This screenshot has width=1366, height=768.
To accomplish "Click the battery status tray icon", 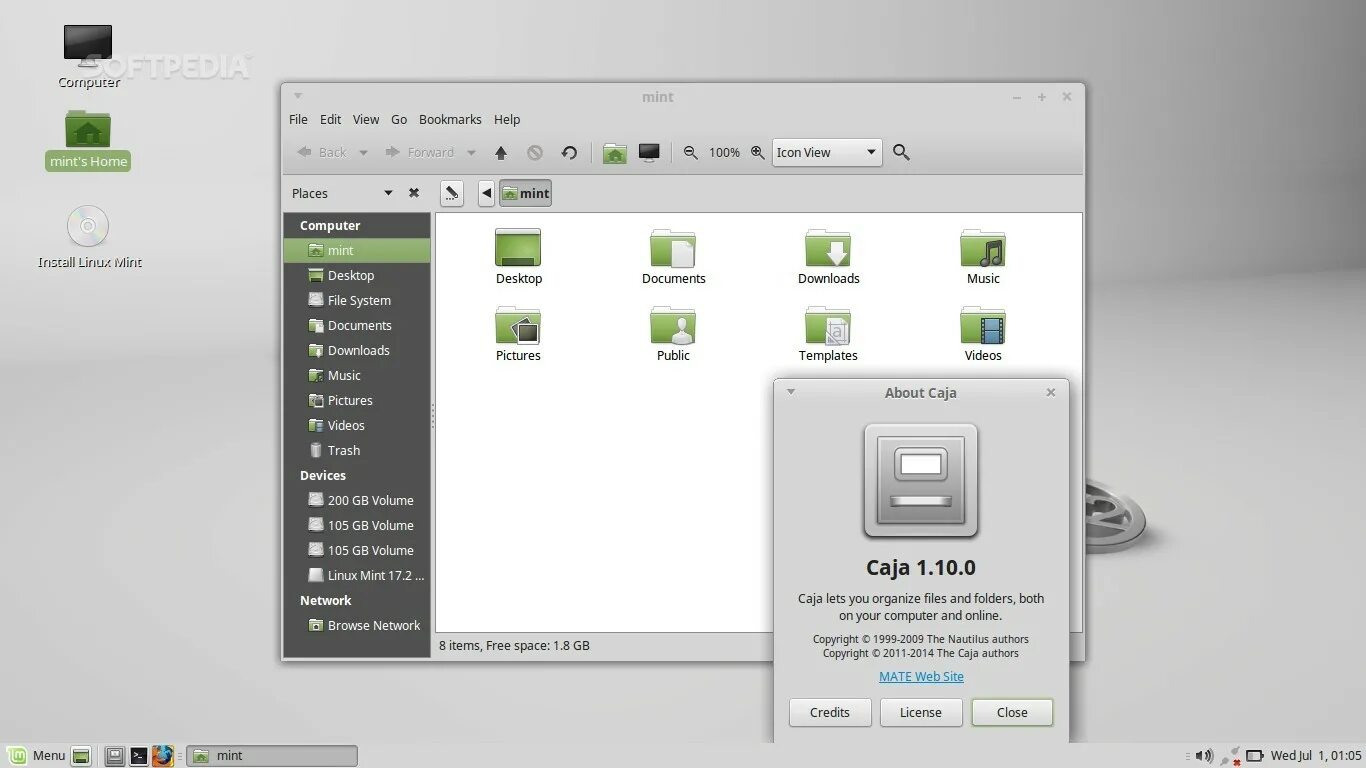I will click(x=1256, y=756).
